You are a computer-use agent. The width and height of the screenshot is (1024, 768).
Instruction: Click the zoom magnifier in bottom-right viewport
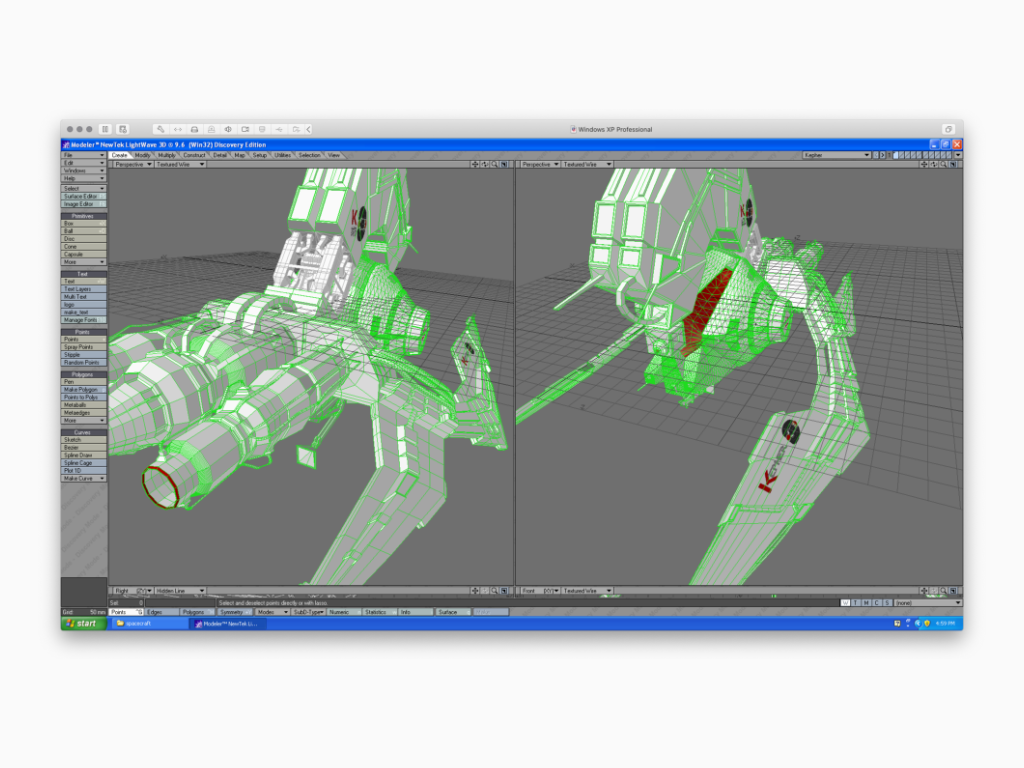(x=943, y=591)
